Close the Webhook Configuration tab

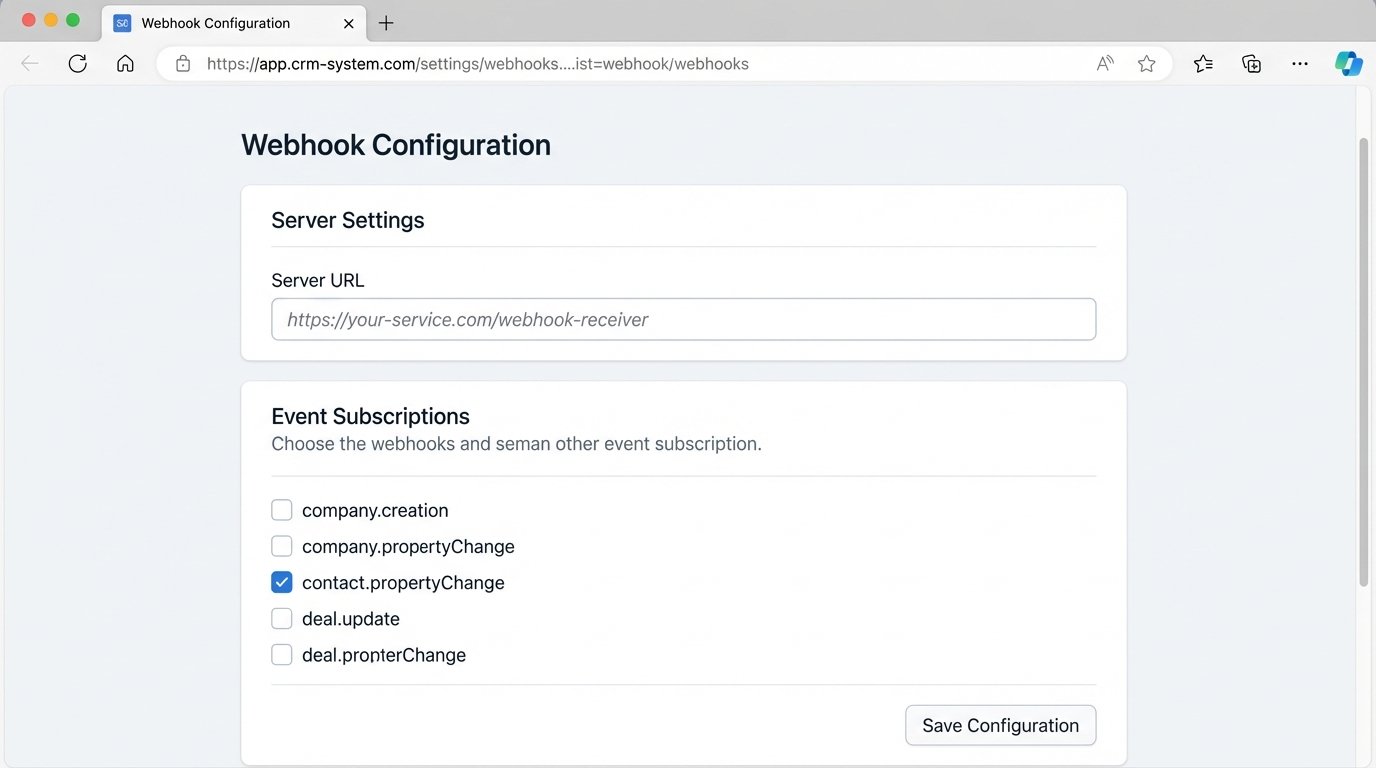pos(348,23)
